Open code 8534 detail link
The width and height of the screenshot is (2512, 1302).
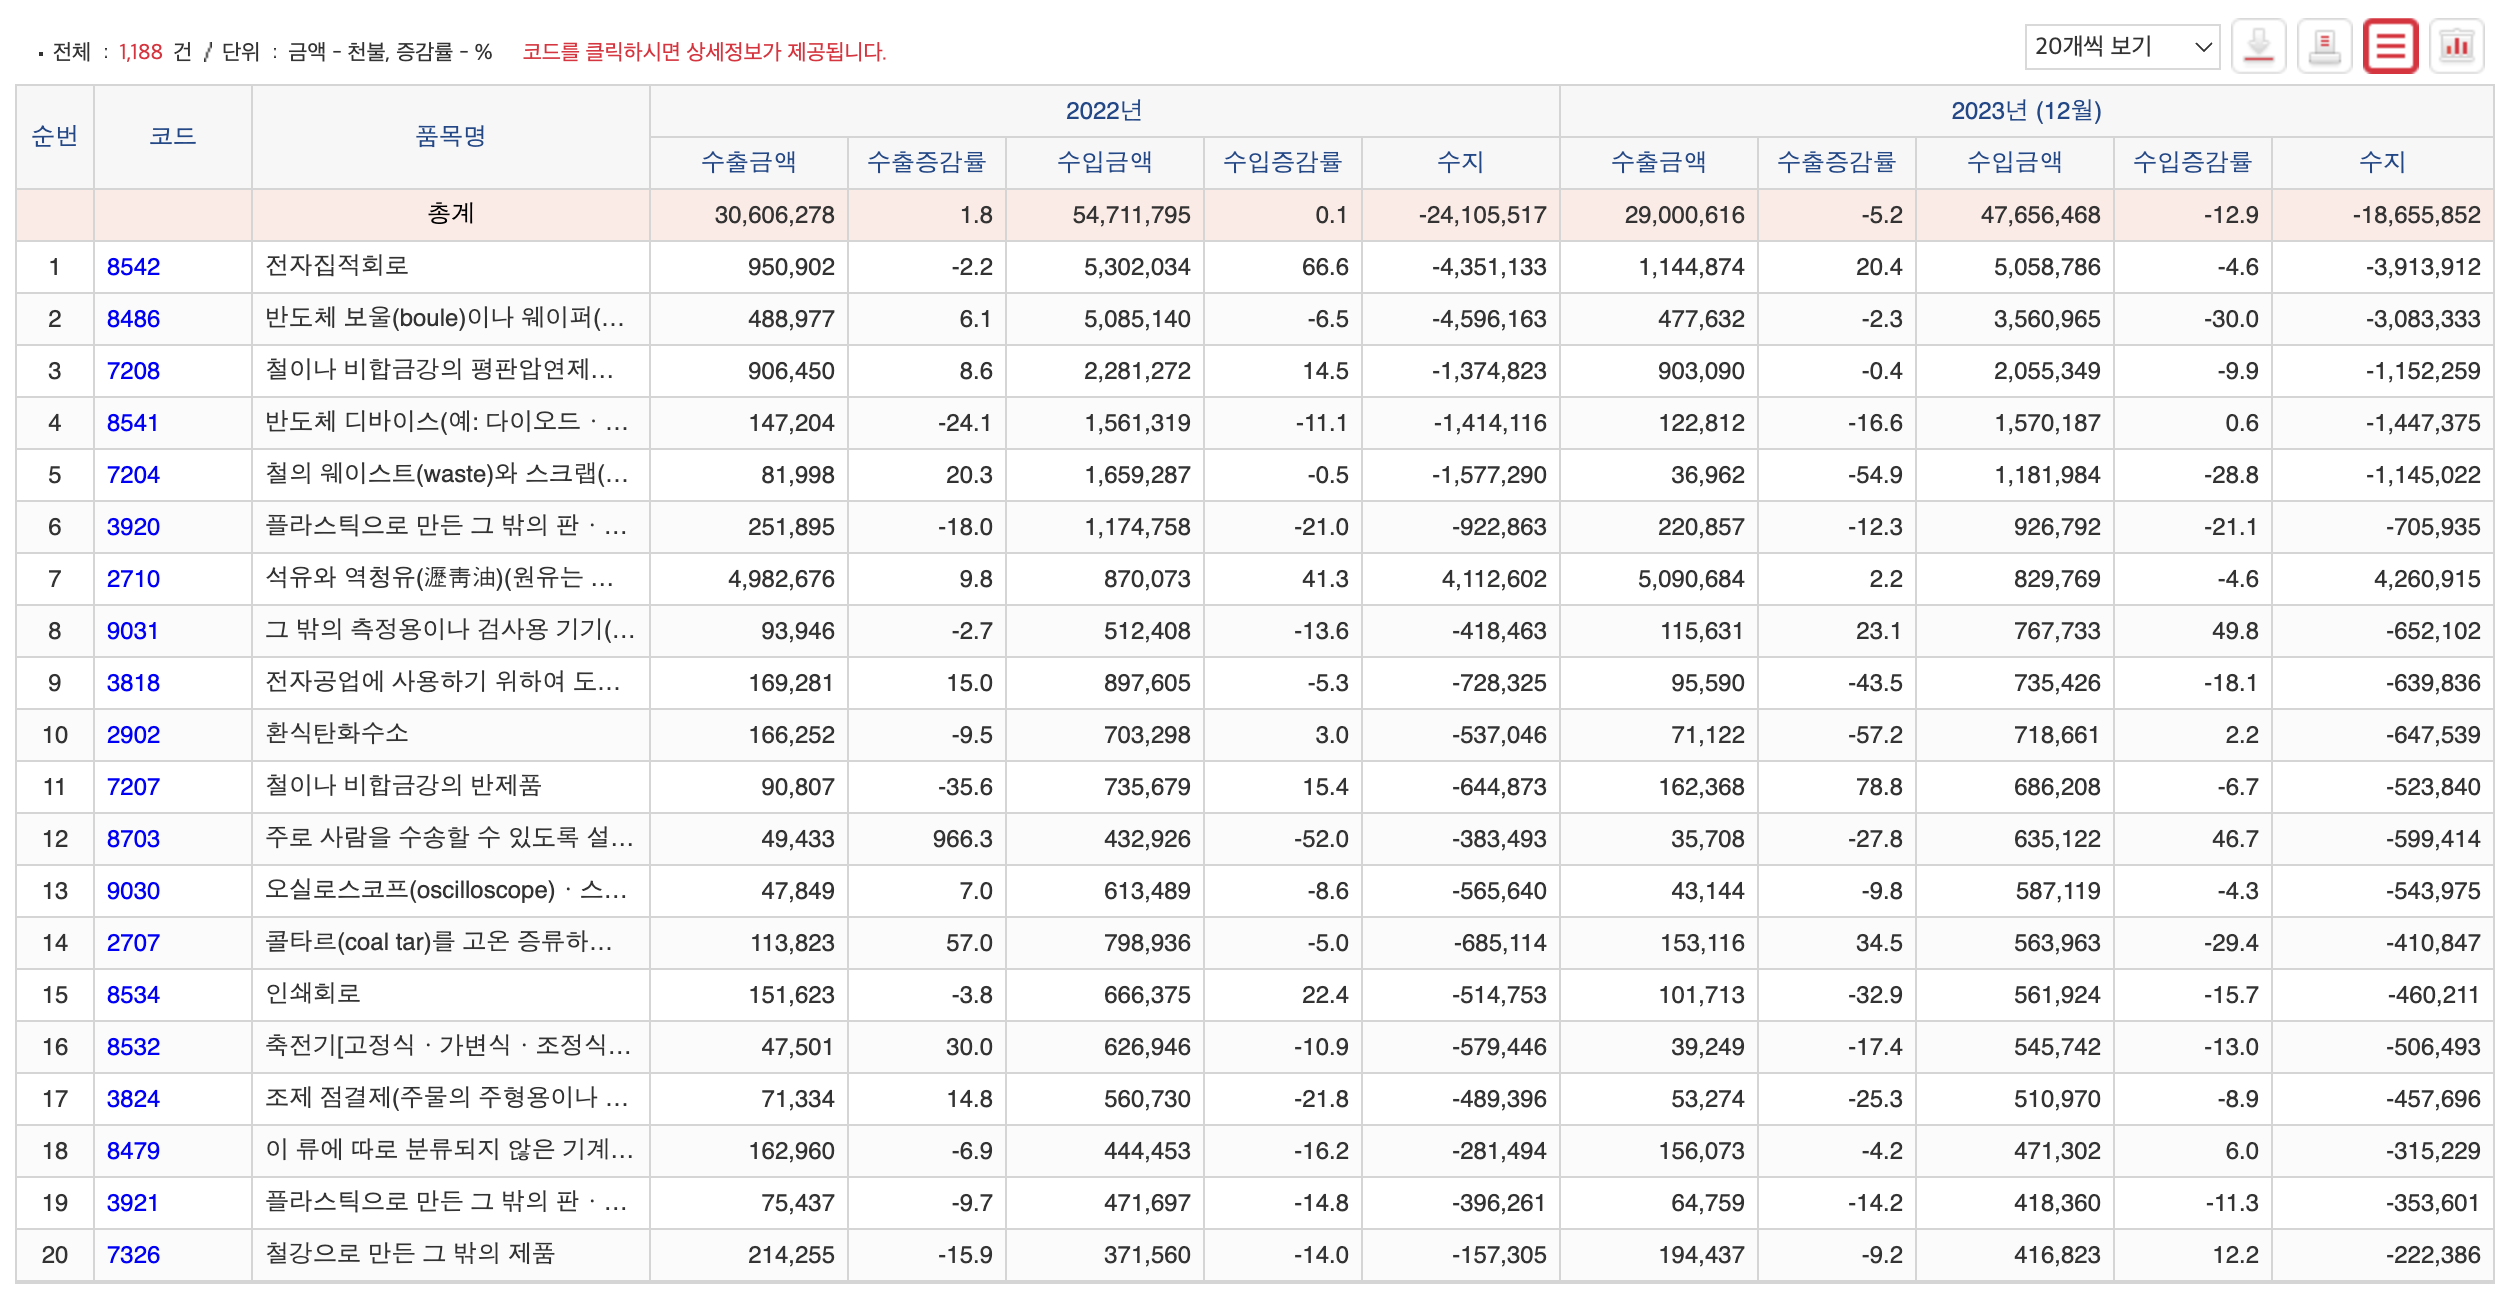pyautogui.click(x=133, y=995)
